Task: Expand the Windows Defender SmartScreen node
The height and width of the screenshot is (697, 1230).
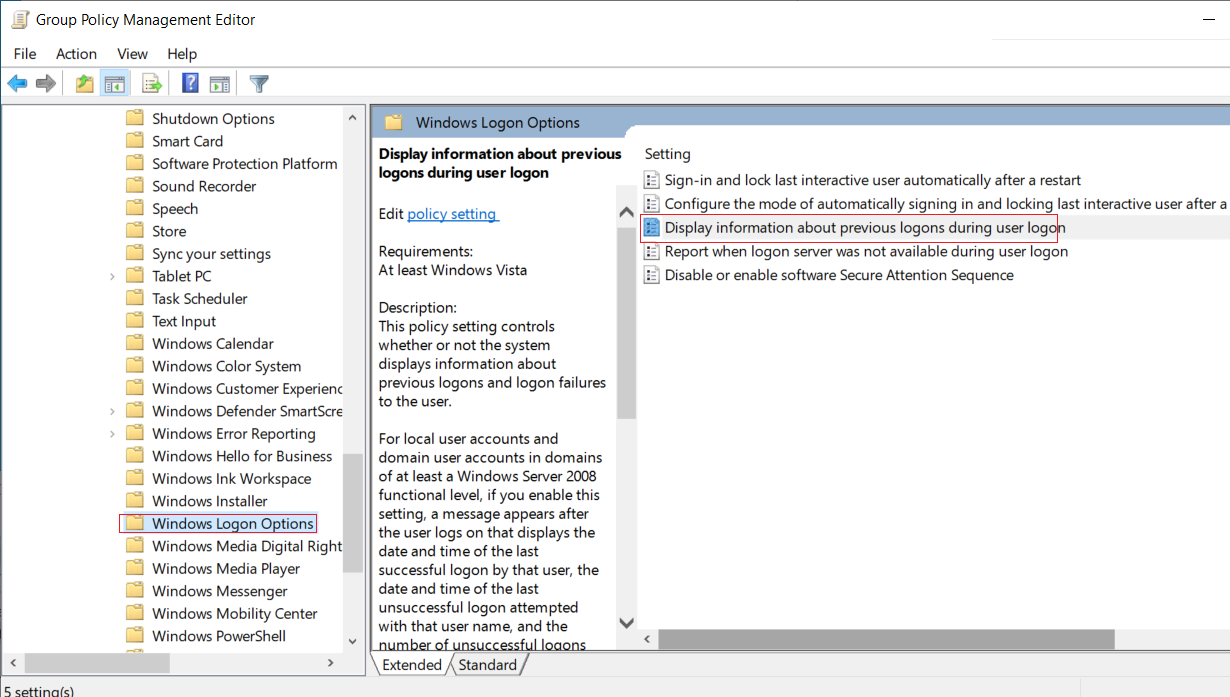Action: tap(112, 411)
